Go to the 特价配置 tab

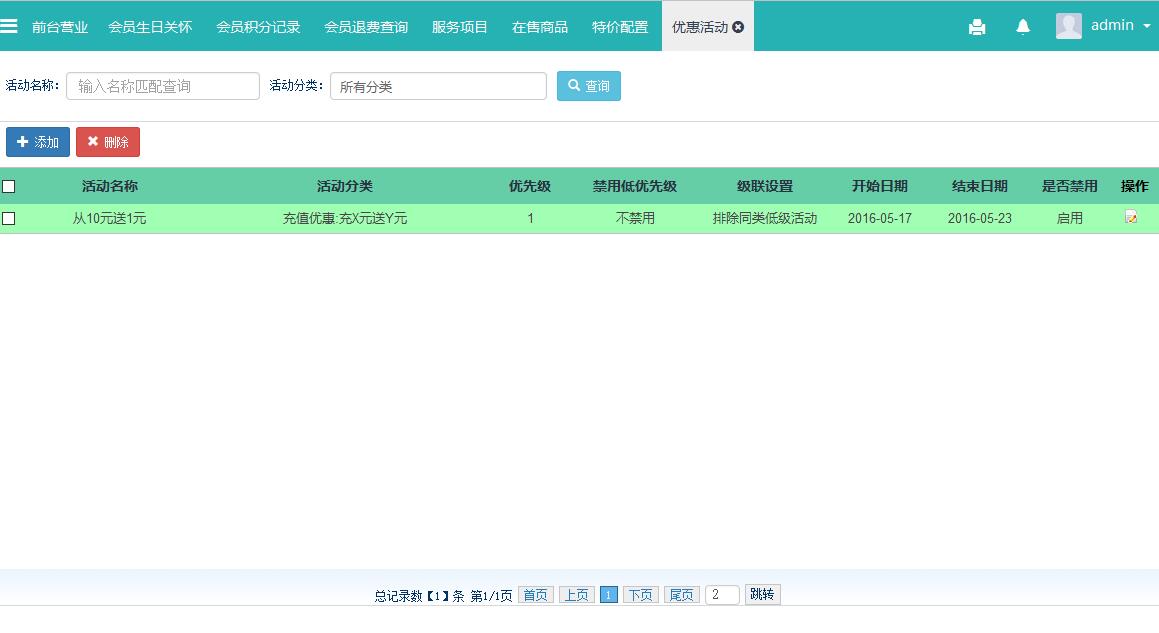[x=620, y=27]
